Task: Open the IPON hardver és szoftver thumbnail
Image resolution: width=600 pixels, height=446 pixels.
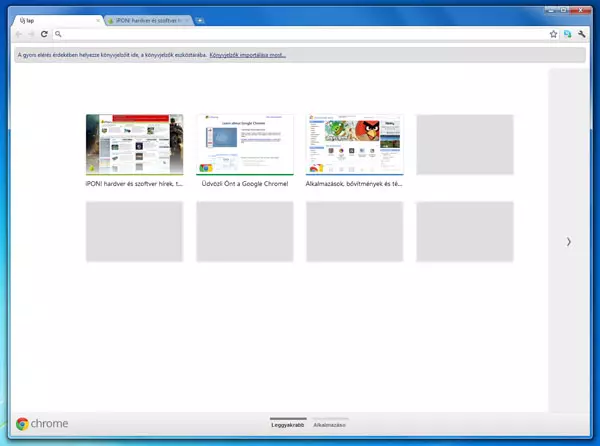Action: point(134,145)
